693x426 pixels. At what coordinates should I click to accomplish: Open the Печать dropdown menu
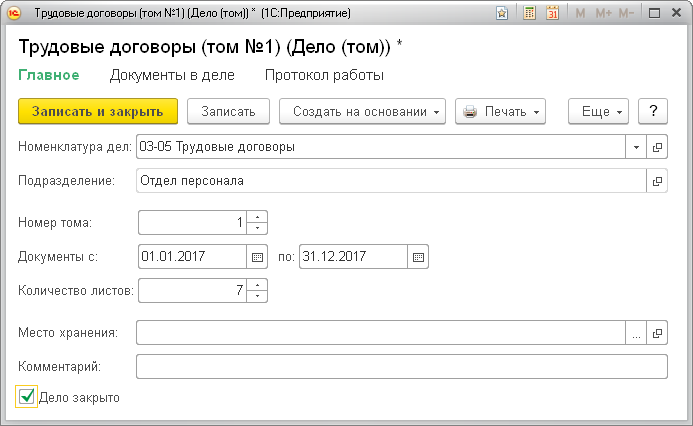[x=500, y=111]
